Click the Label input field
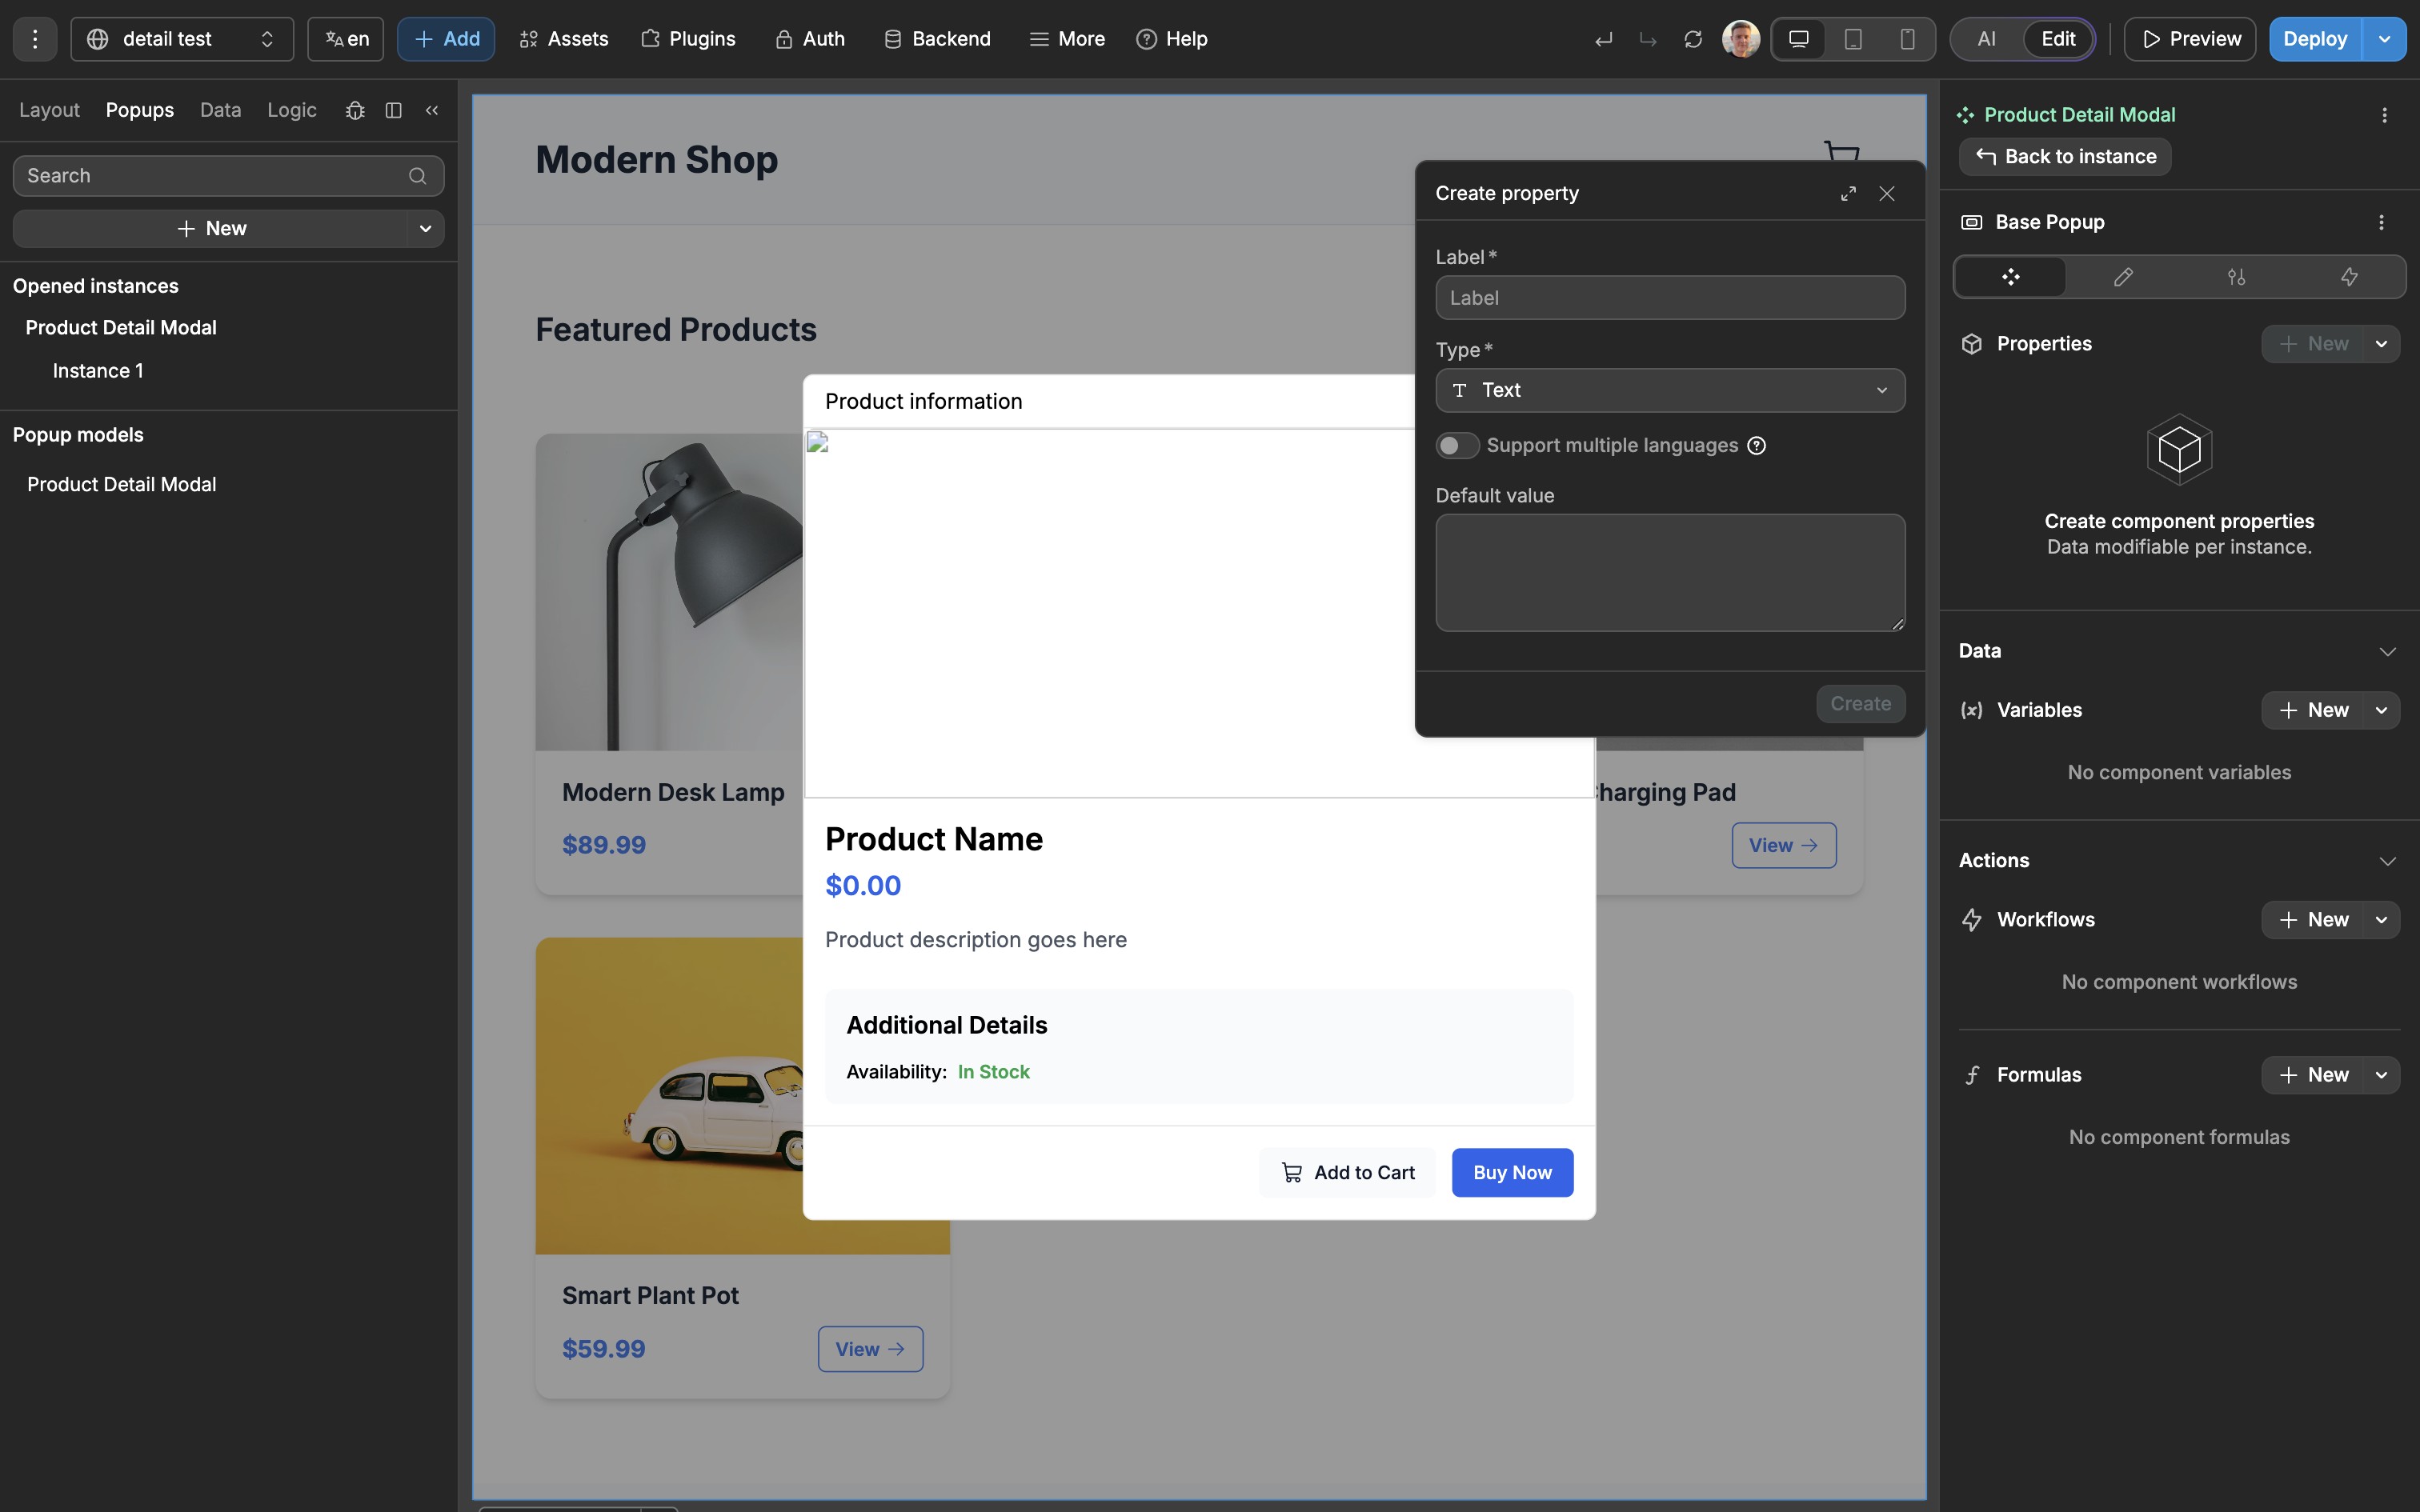The height and width of the screenshot is (1512, 2420). (1670, 298)
